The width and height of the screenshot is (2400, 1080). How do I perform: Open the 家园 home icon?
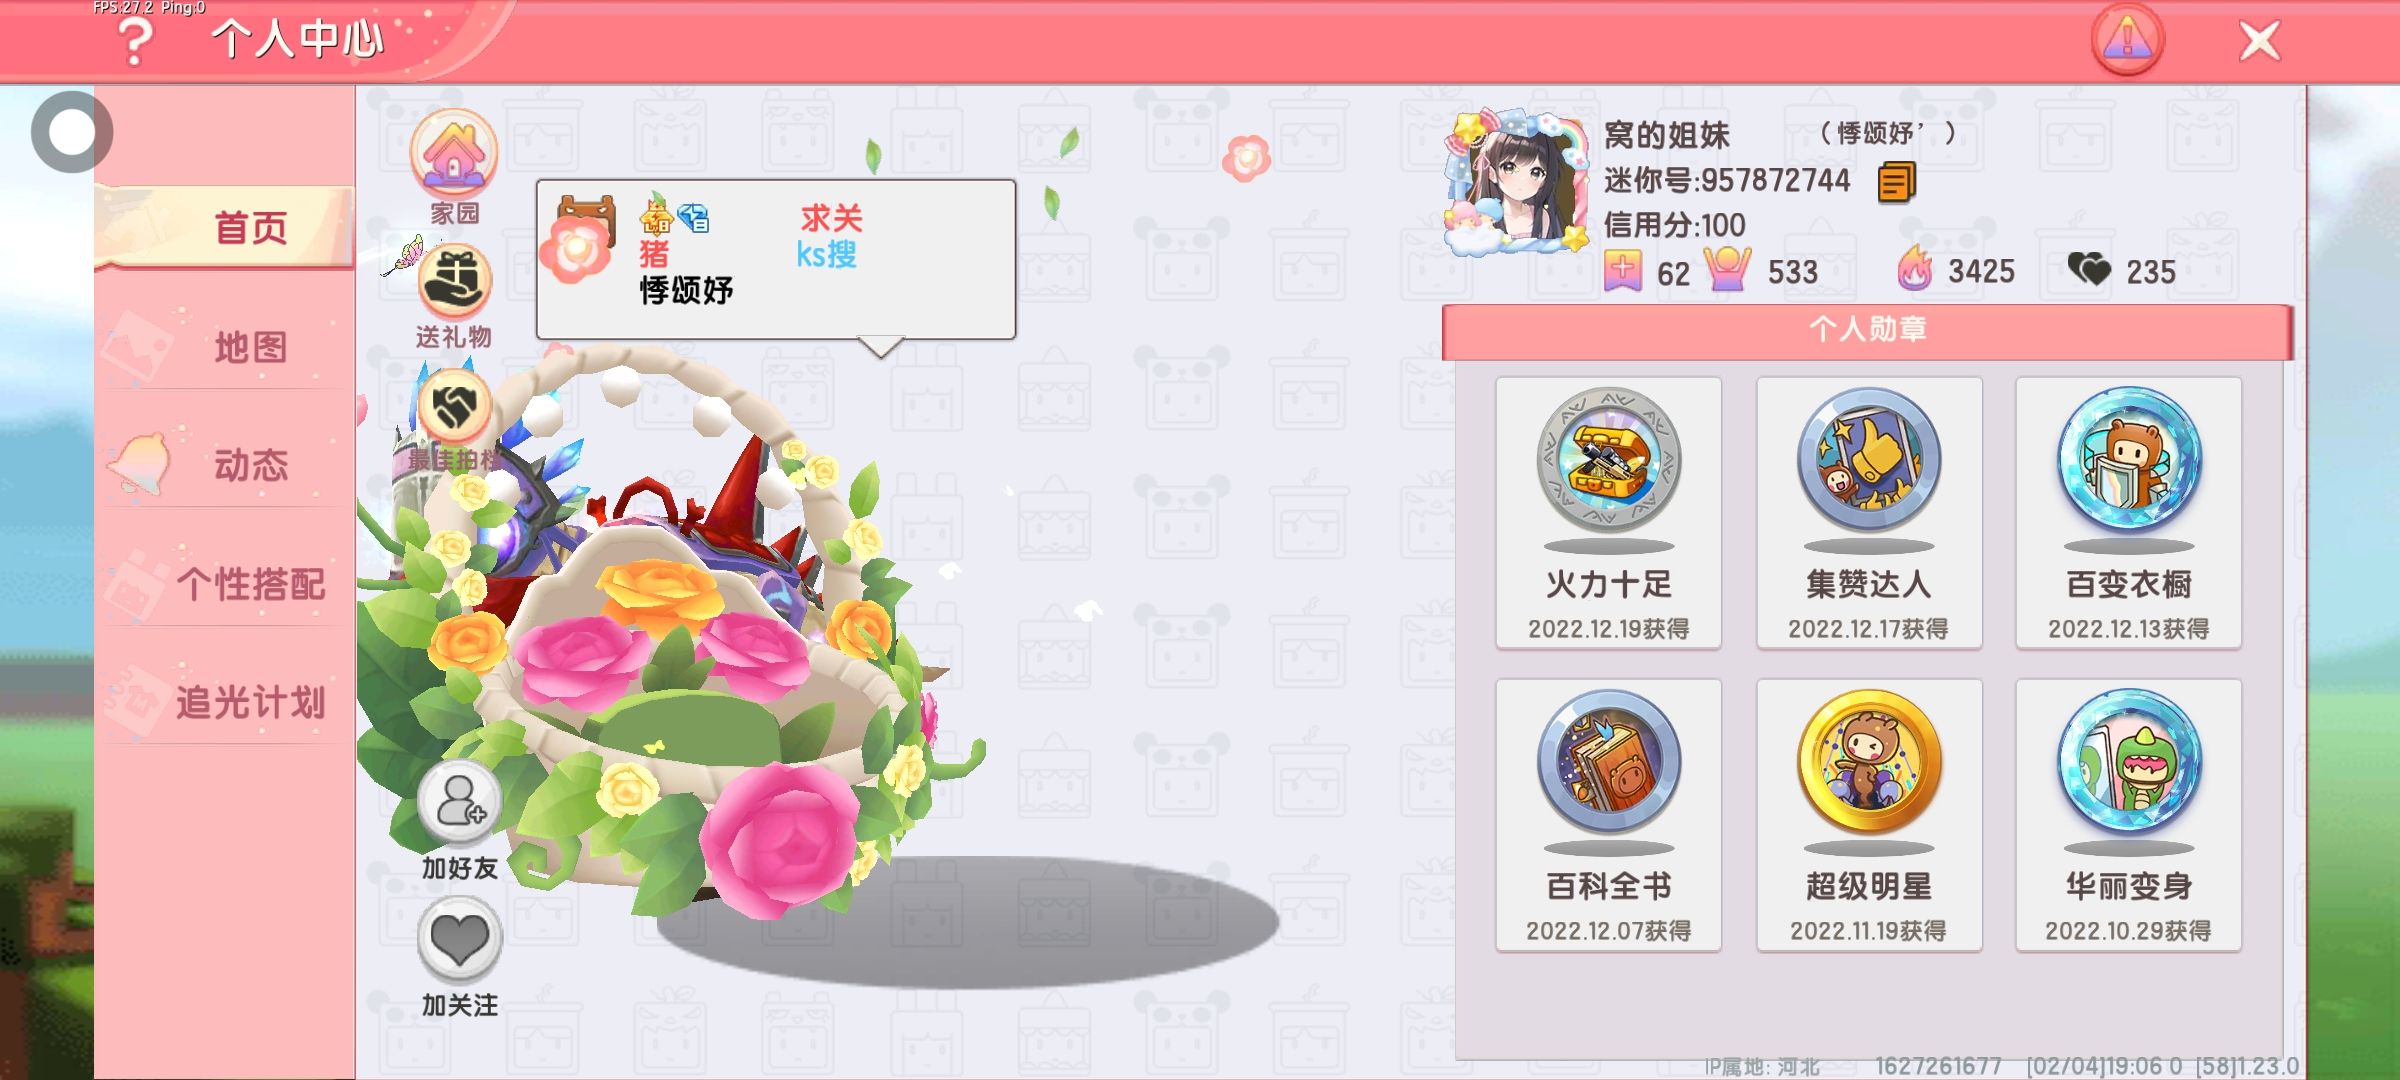pos(454,154)
